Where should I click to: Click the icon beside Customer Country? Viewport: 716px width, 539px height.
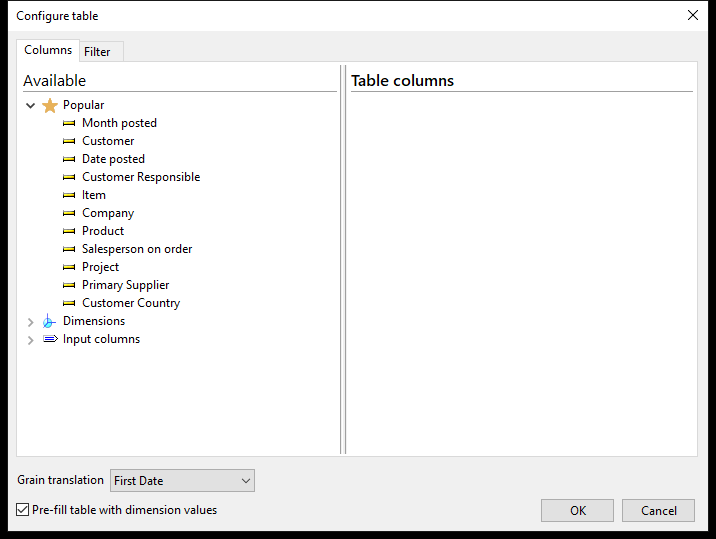[x=69, y=303]
